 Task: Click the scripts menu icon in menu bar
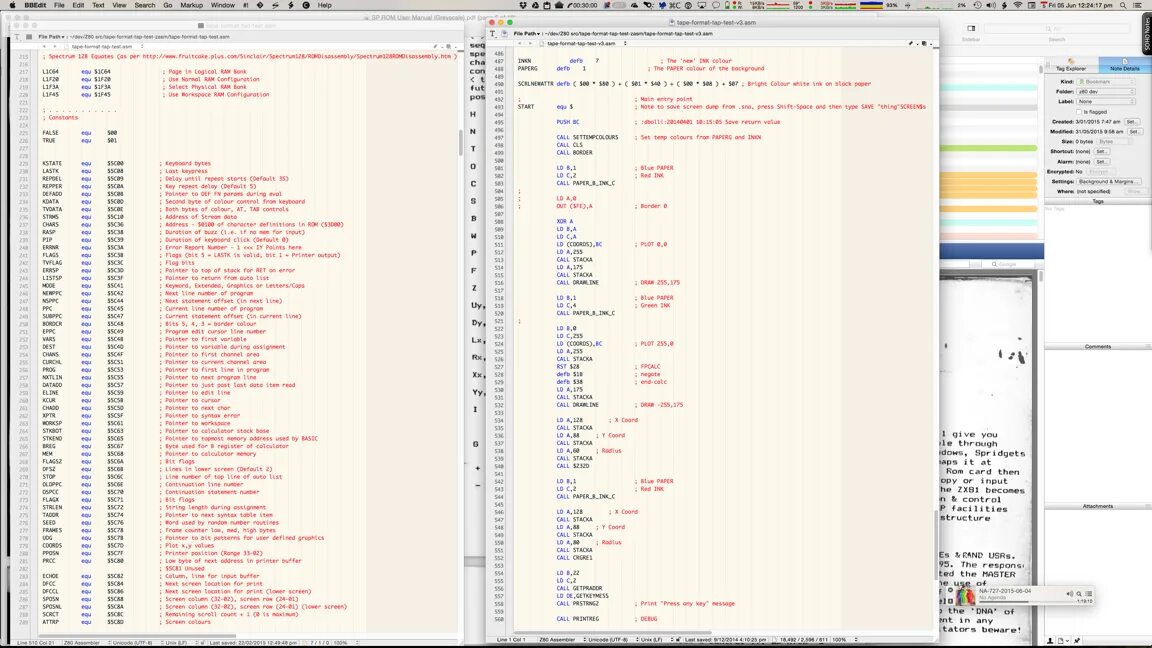click(x=276, y=5)
